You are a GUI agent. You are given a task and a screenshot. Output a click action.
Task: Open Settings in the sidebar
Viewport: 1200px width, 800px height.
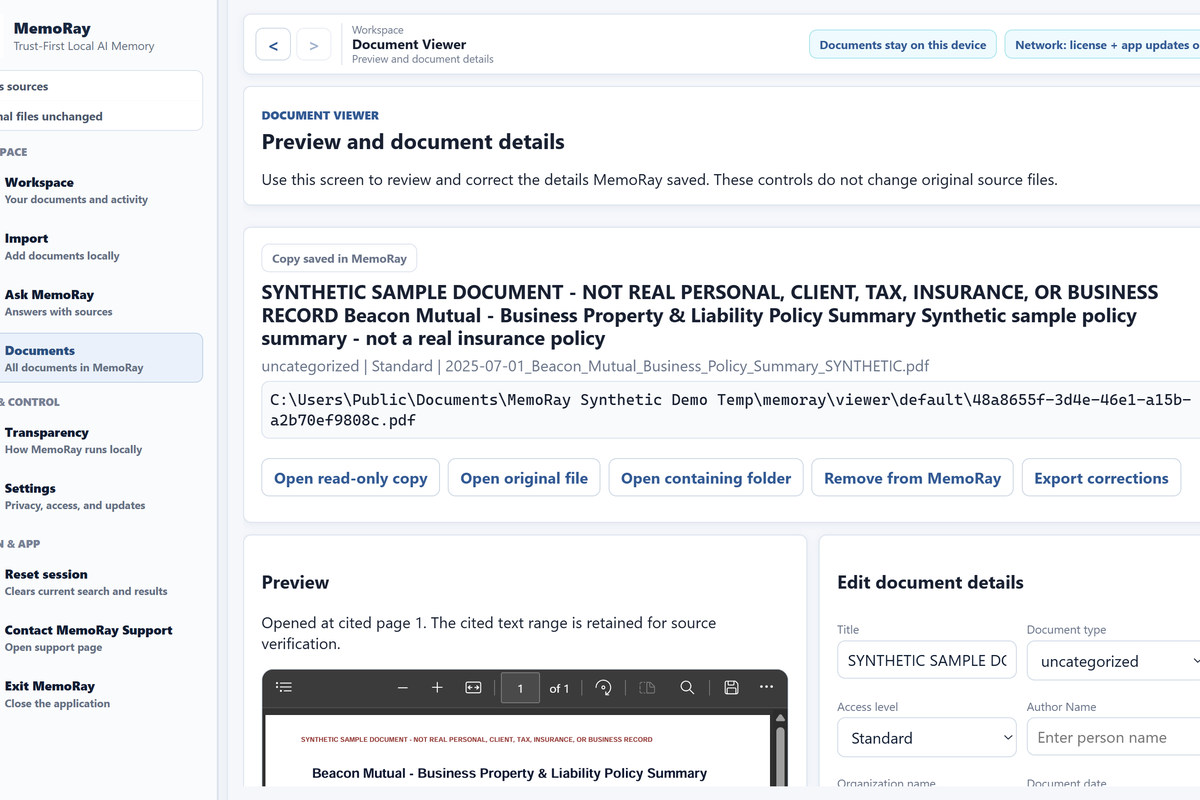click(x=100, y=496)
